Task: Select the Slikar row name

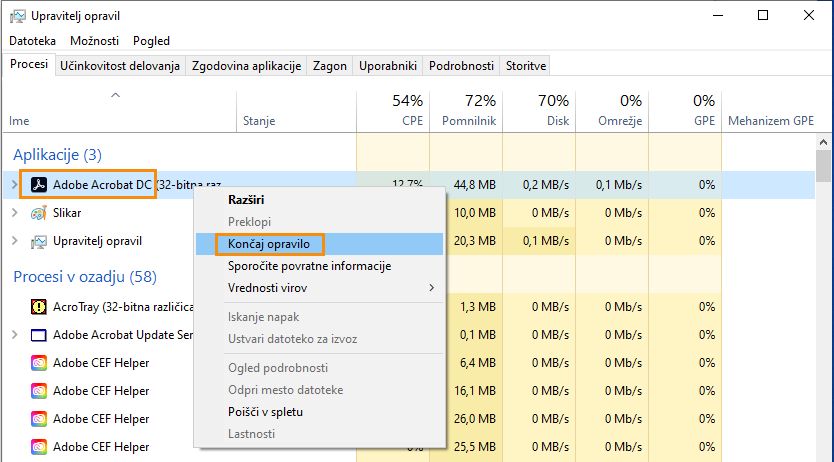Action: [x=67, y=213]
